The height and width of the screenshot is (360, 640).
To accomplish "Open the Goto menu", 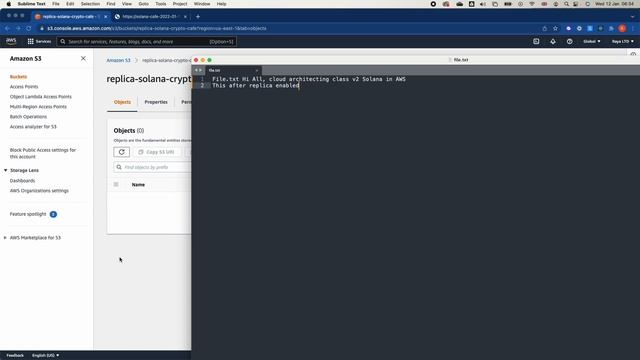I will 144,4.
